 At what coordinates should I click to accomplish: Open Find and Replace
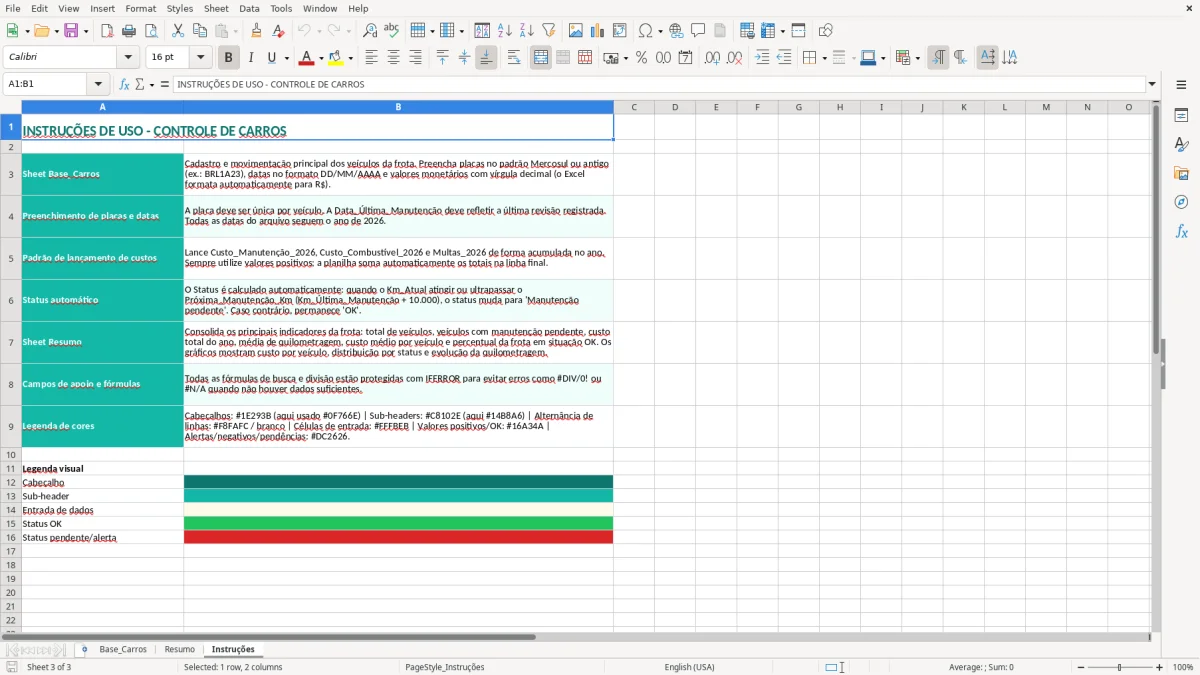tap(370, 31)
